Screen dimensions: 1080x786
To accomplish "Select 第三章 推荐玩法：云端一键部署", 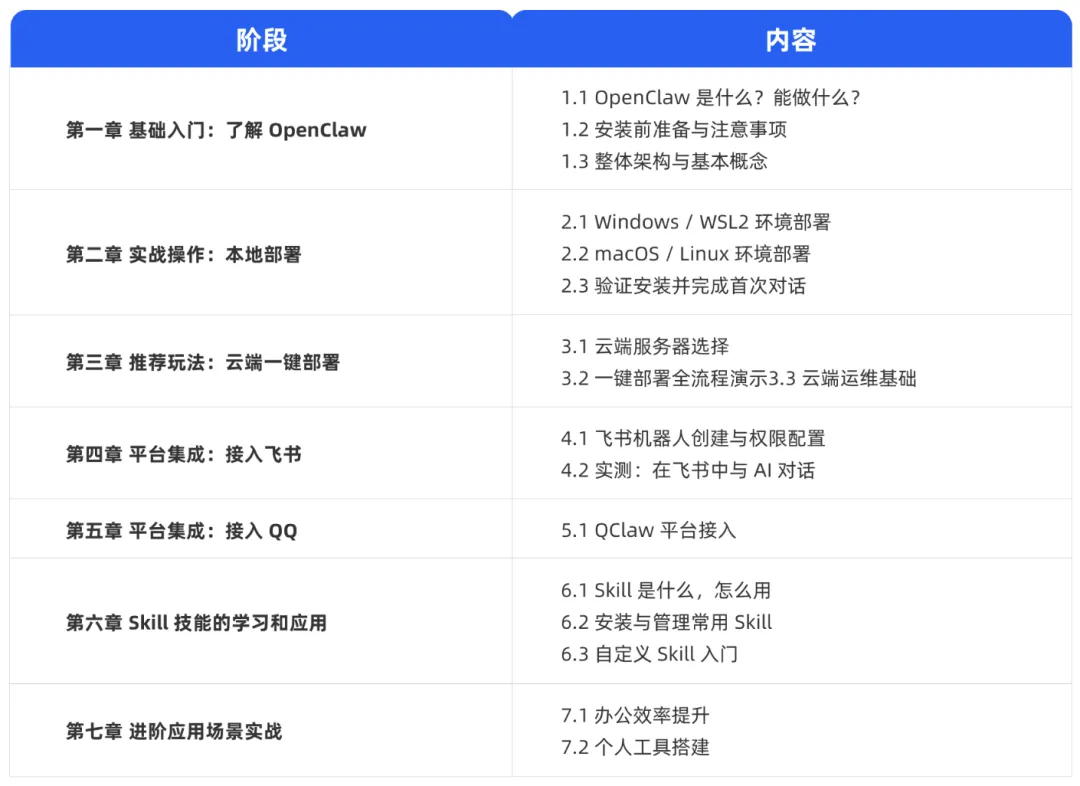I will pyautogui.click(x=203, y=362).
